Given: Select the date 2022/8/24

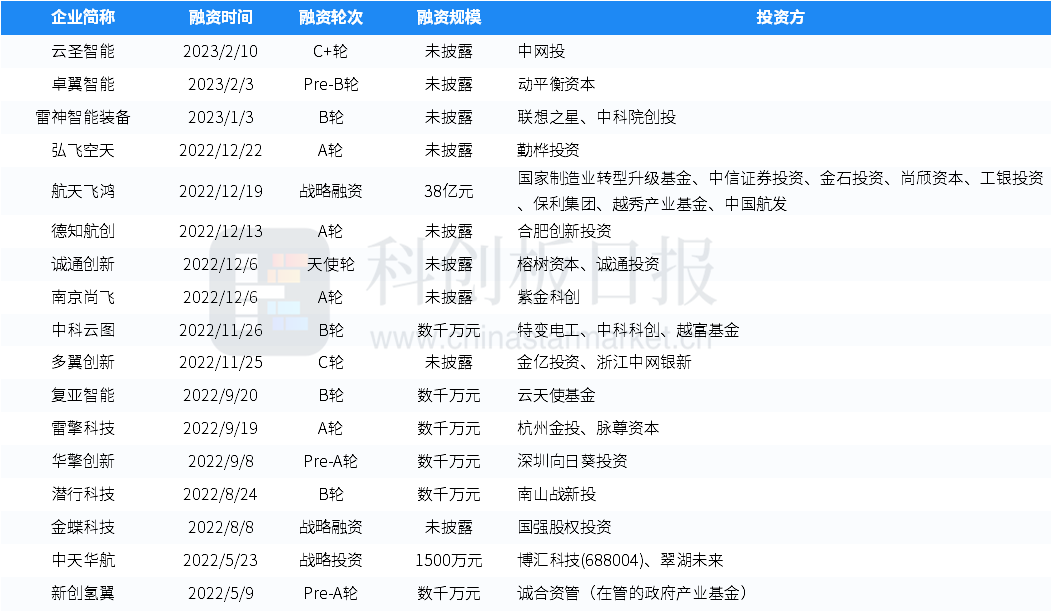Looking at the screenshot, I should pyautogui.click(x=221, y=494).
